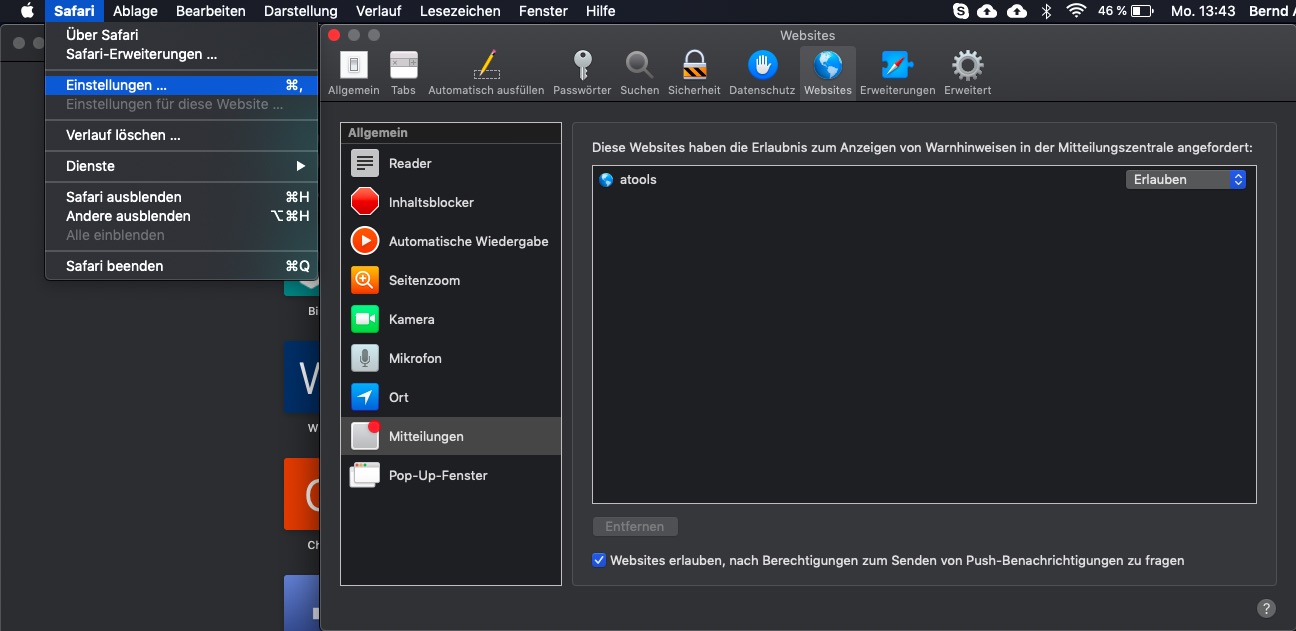Select Mikrofon in the sidebar

(451, 358)
